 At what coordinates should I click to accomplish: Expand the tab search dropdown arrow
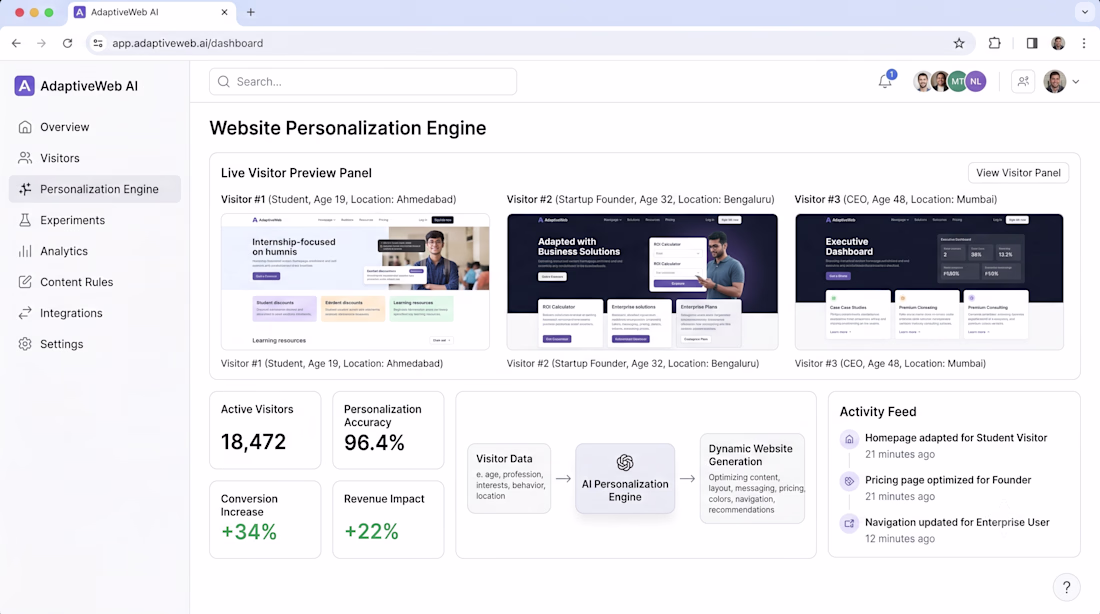pyautogui.click(x=1085, y=12)
